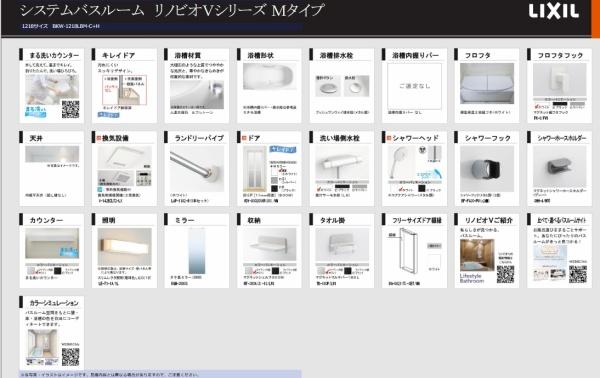Click the シャワーホースホルダー card heading
600x378 pixels.
561,138
